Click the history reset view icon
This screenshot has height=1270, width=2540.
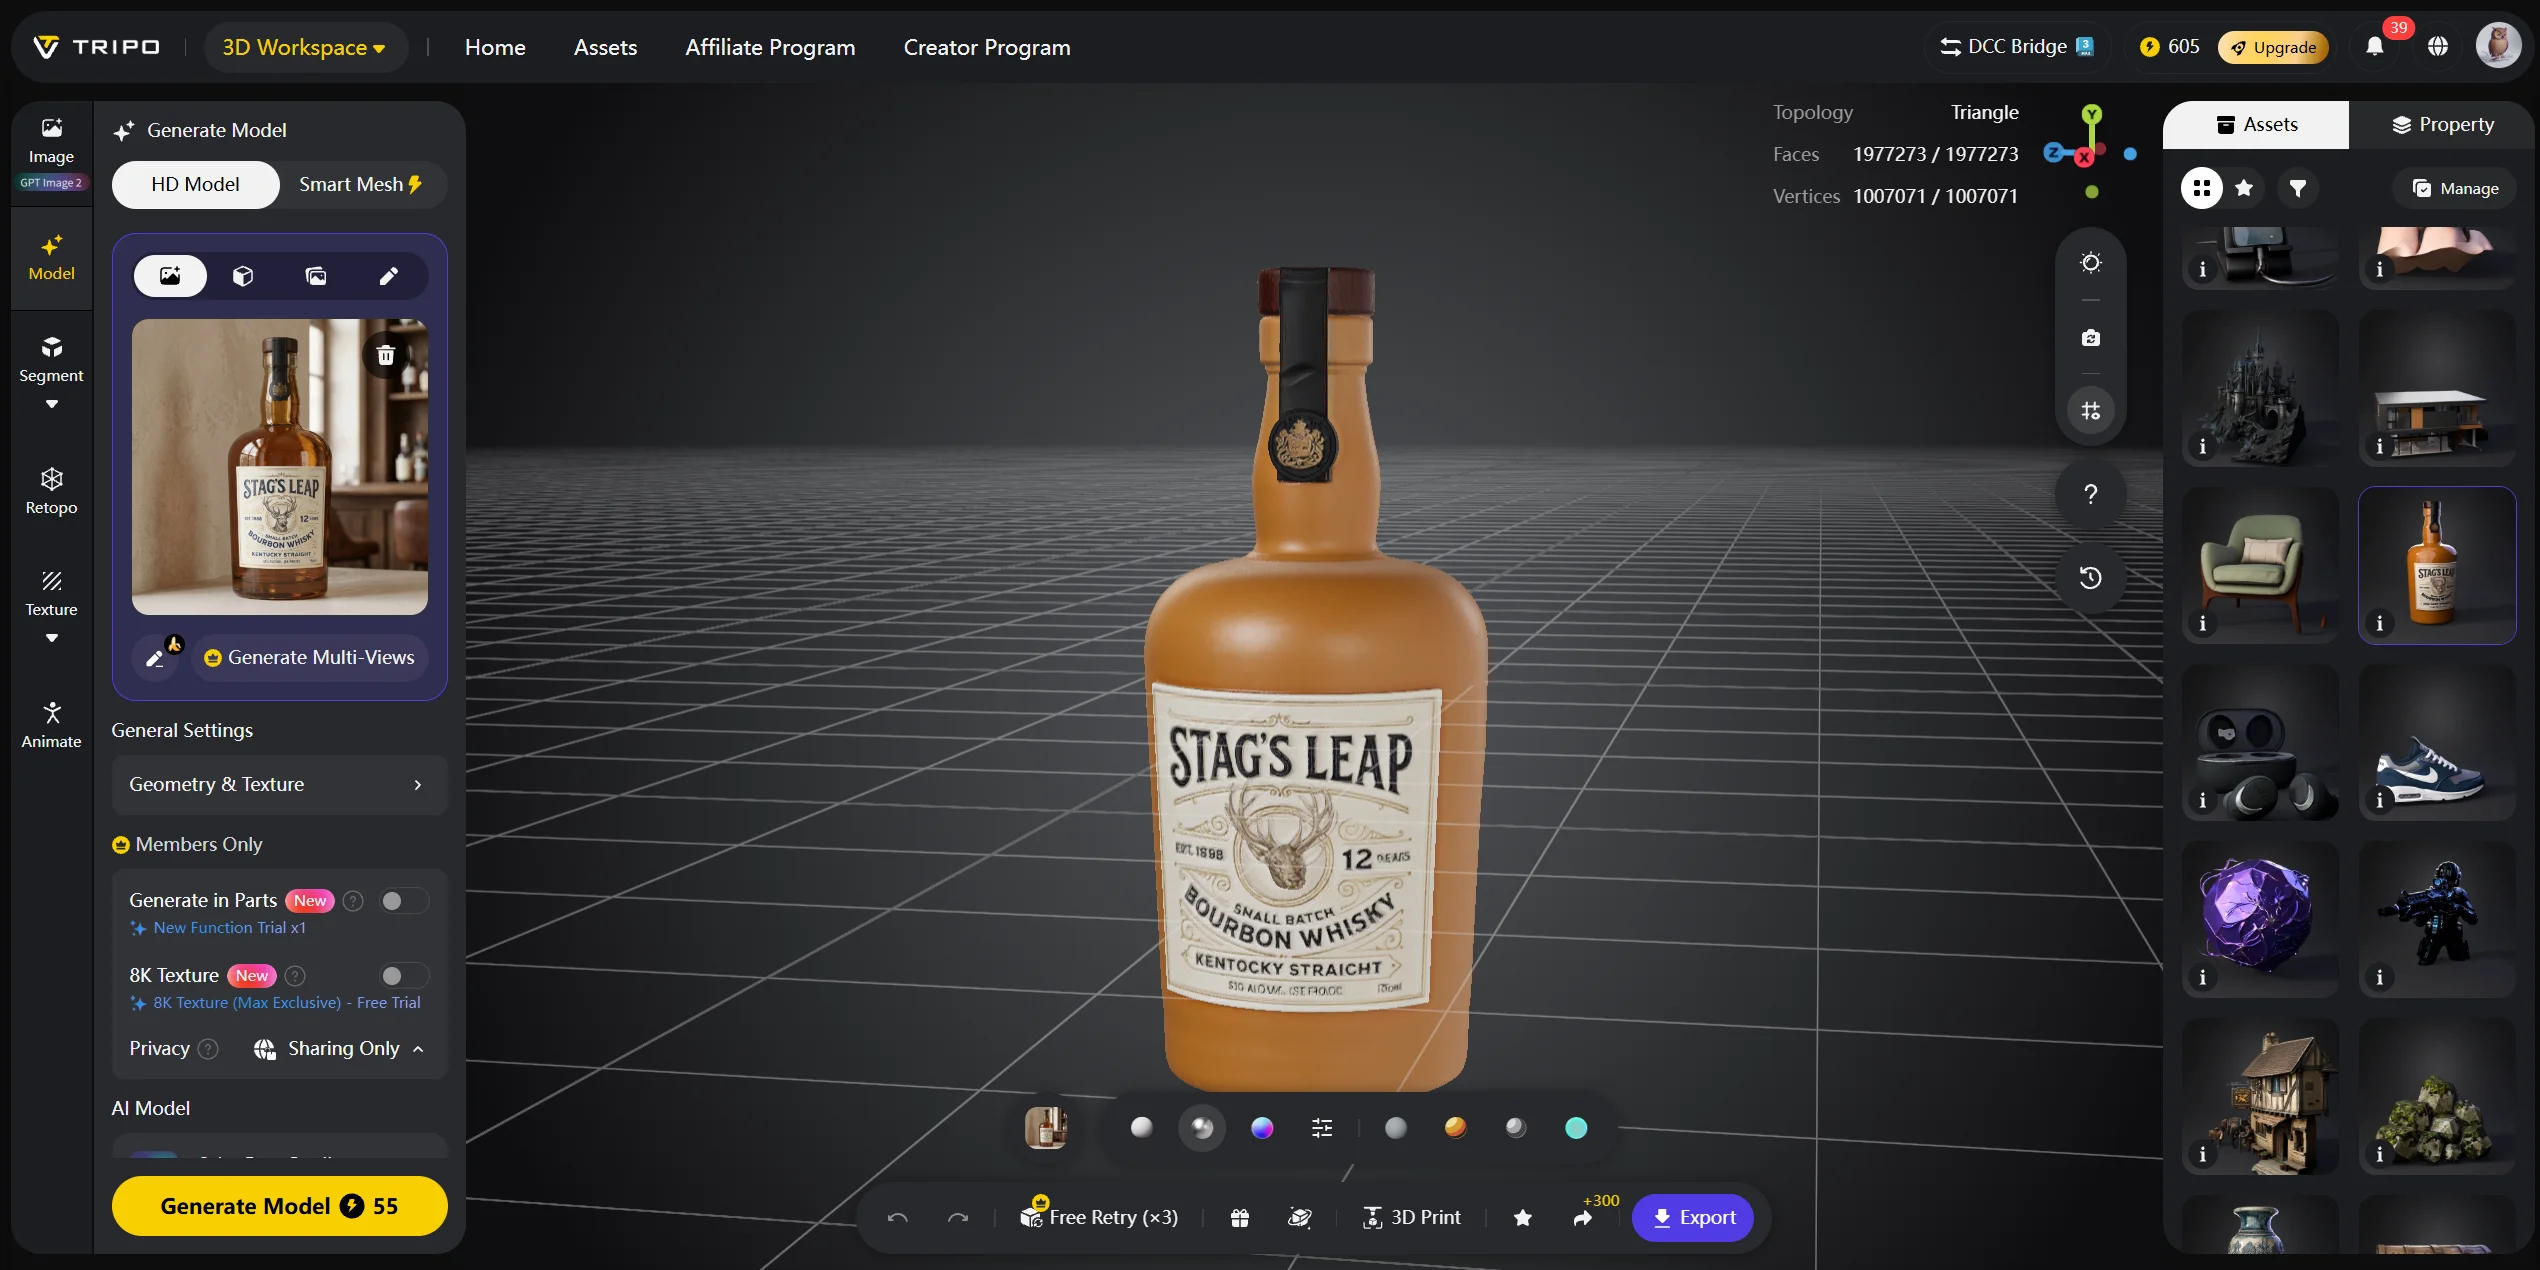[2090, 578]
